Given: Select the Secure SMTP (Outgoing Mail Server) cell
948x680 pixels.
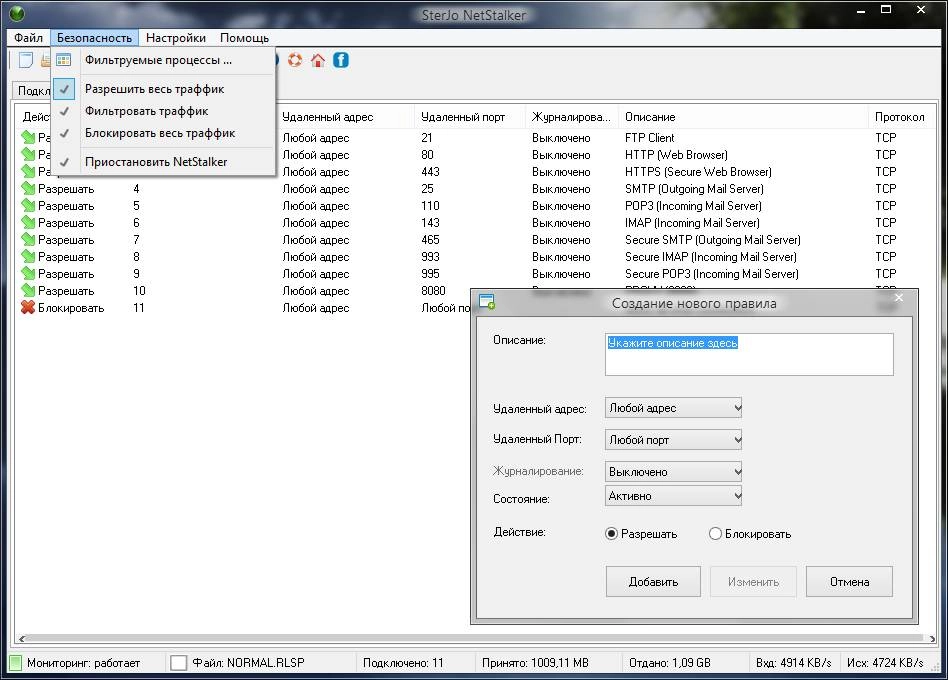Looking at the screenshot, I should (x=713, y=239).
